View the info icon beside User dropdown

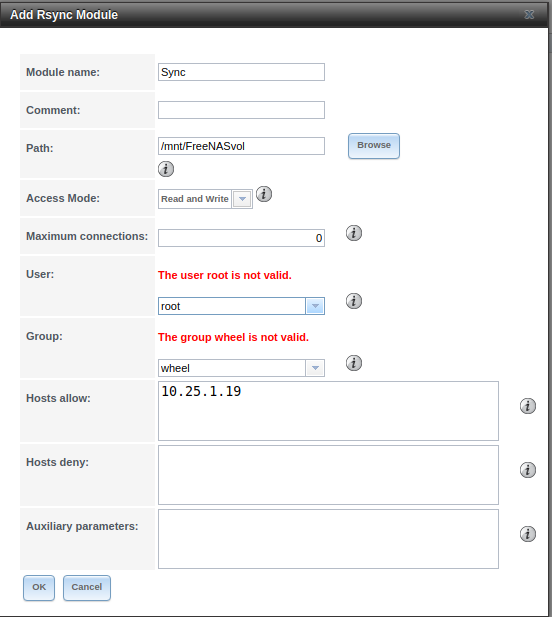[354, 301]
